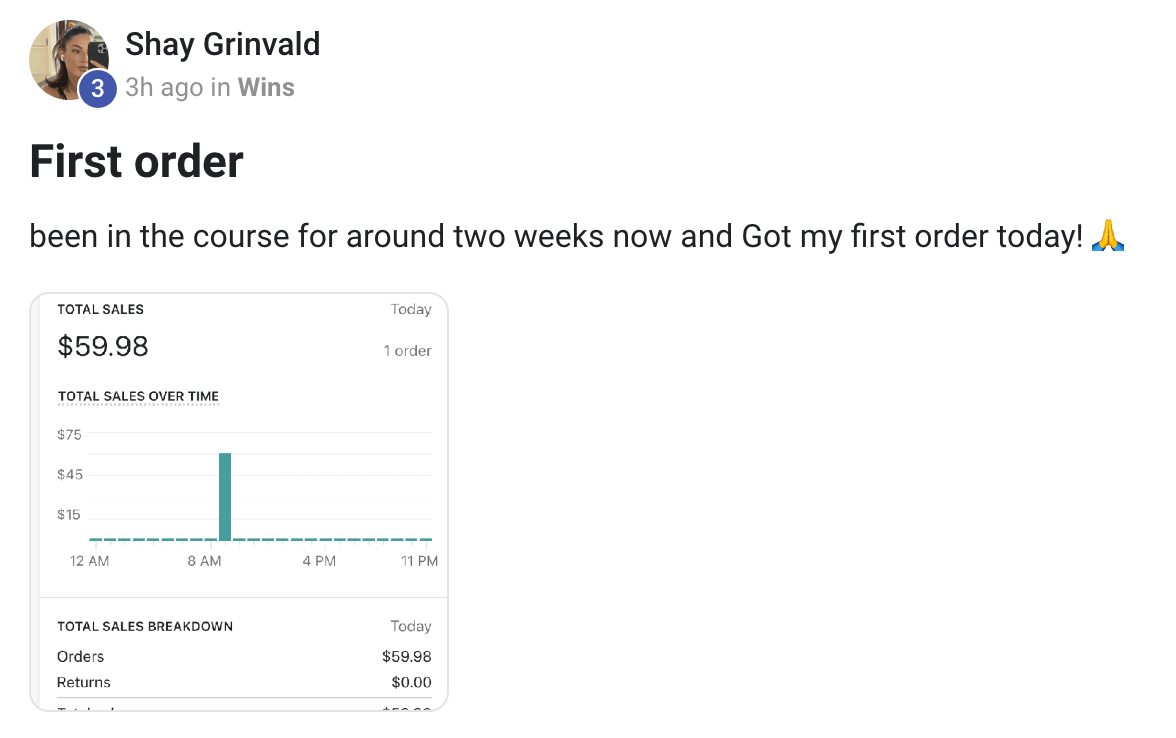Click the Orders row in breakdown
The height and width of the screenshot is (738, 1176).
point(244,656)
